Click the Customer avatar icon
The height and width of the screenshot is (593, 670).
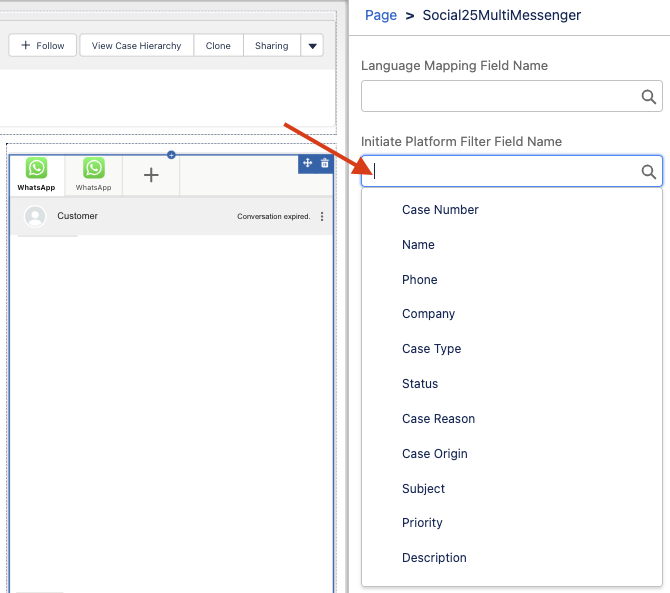coord(36,216)
